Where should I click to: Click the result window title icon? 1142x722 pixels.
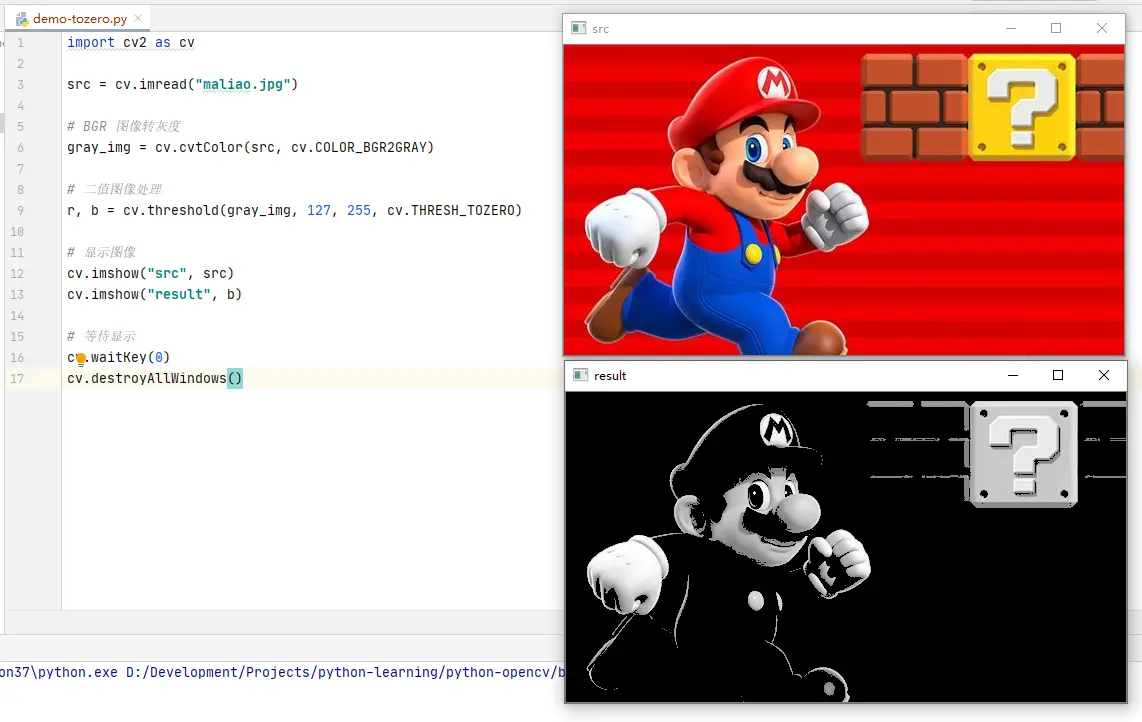pyautogui.click(x=580, y=375)
